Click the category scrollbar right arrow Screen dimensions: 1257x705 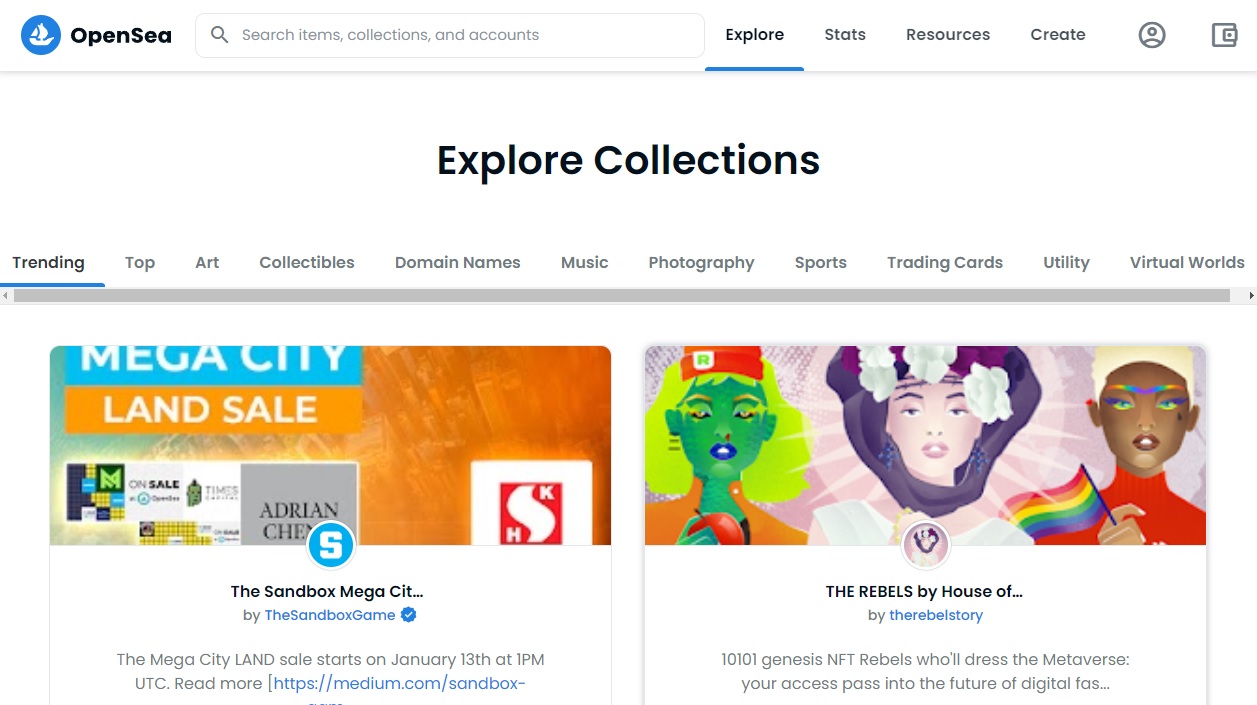[x=1251, y=296]
